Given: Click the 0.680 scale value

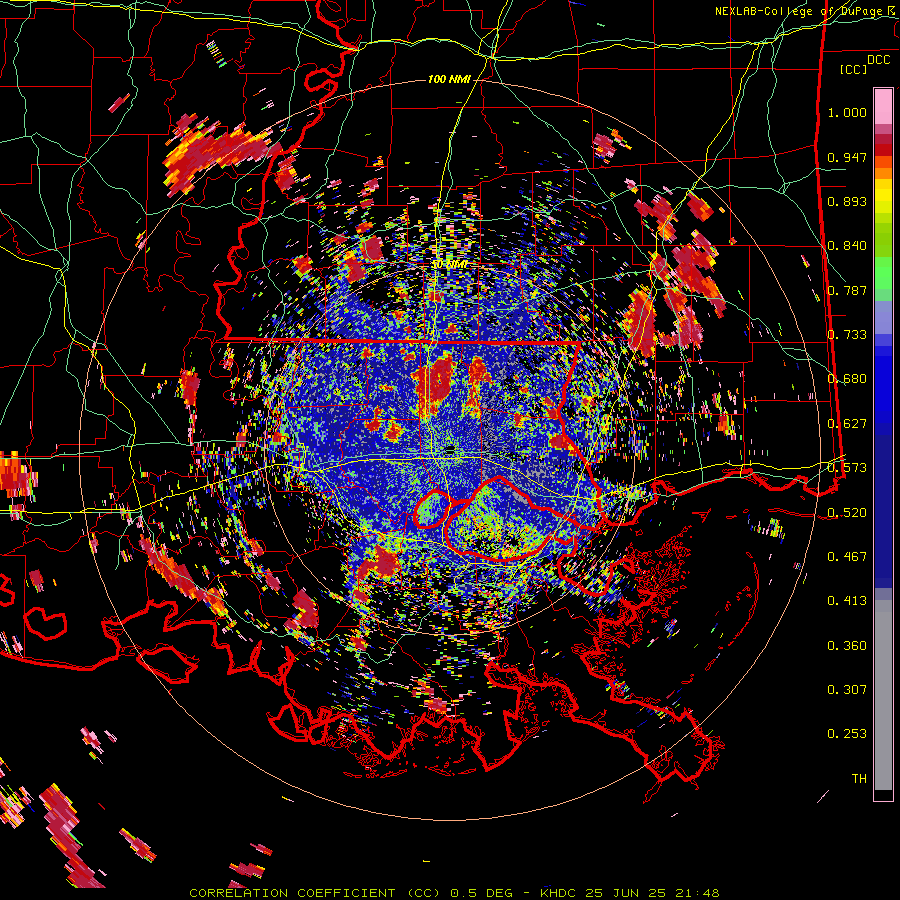Looking at the screenshot, I should pos(847,379).
